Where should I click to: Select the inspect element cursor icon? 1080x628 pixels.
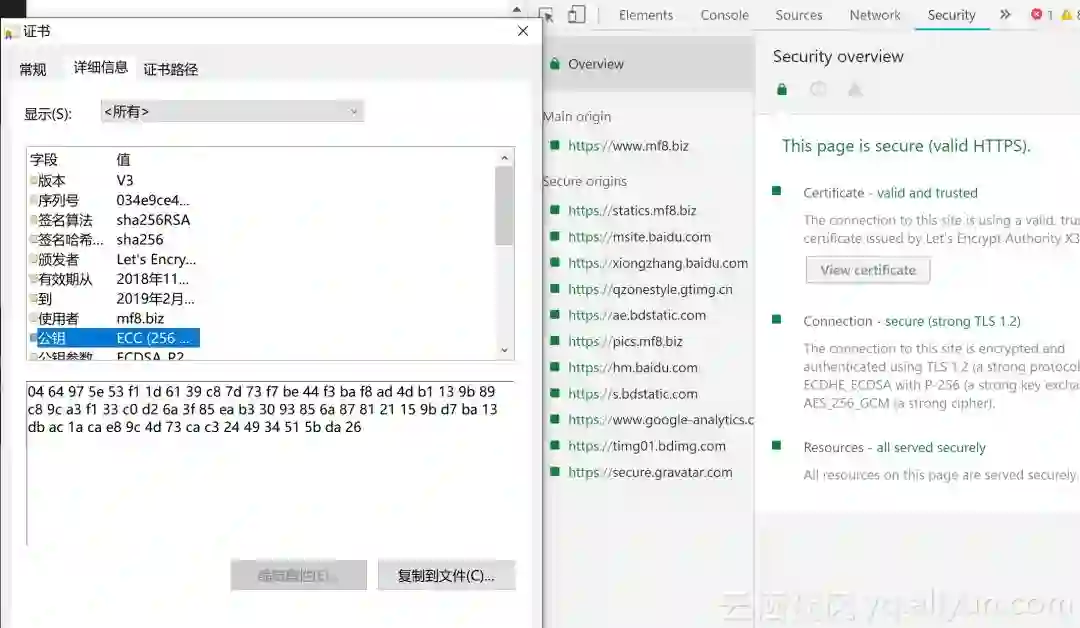pyautogui.click(x=546, y=14)
